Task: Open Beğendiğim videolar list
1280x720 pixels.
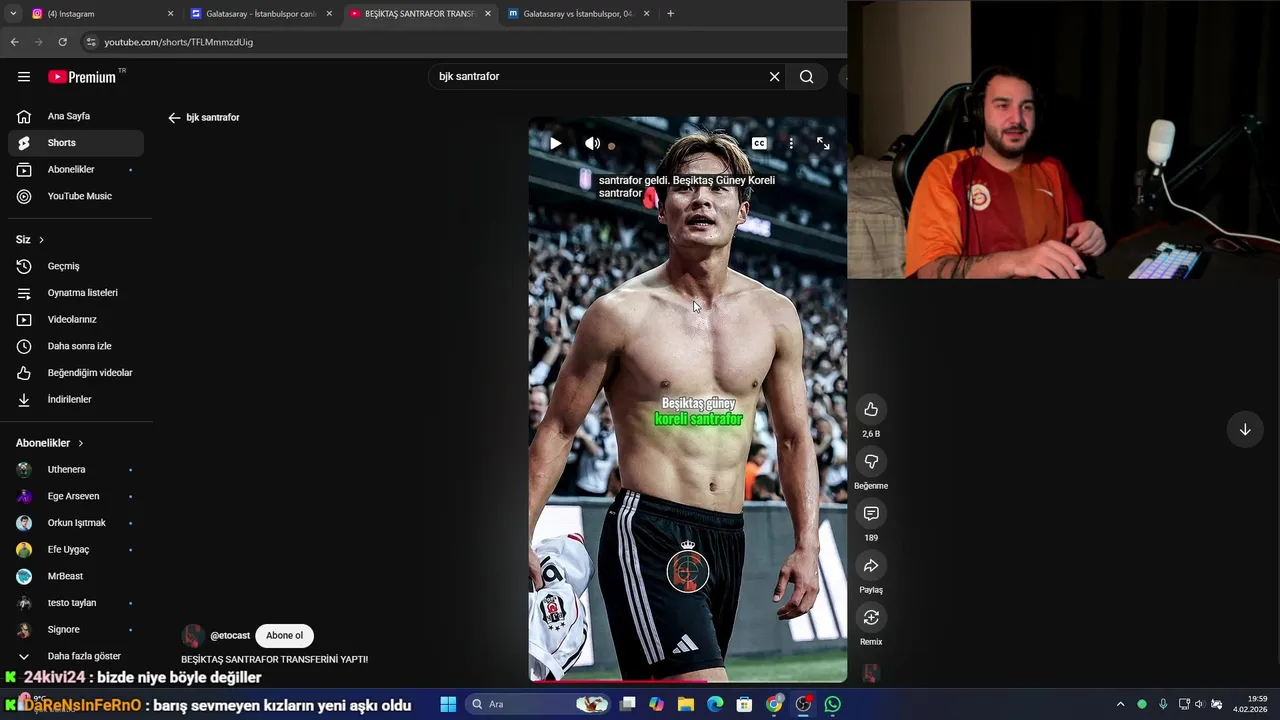Action: [x=76, y=373]
